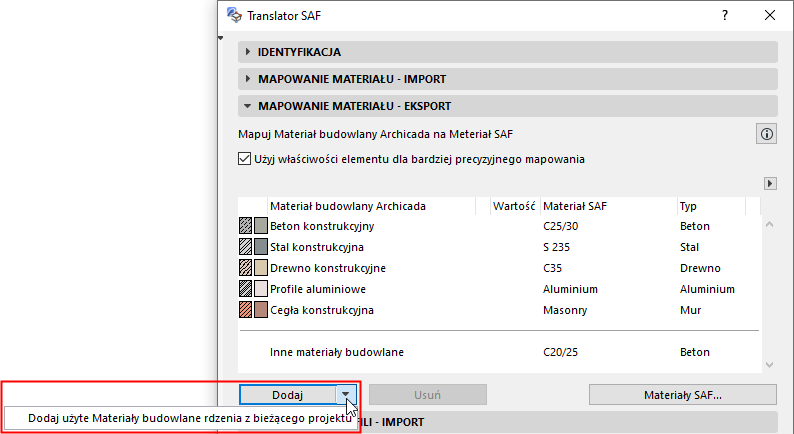Click the 'Masonry' SAF material cell
794x434 pixels.
pos(565,310)
